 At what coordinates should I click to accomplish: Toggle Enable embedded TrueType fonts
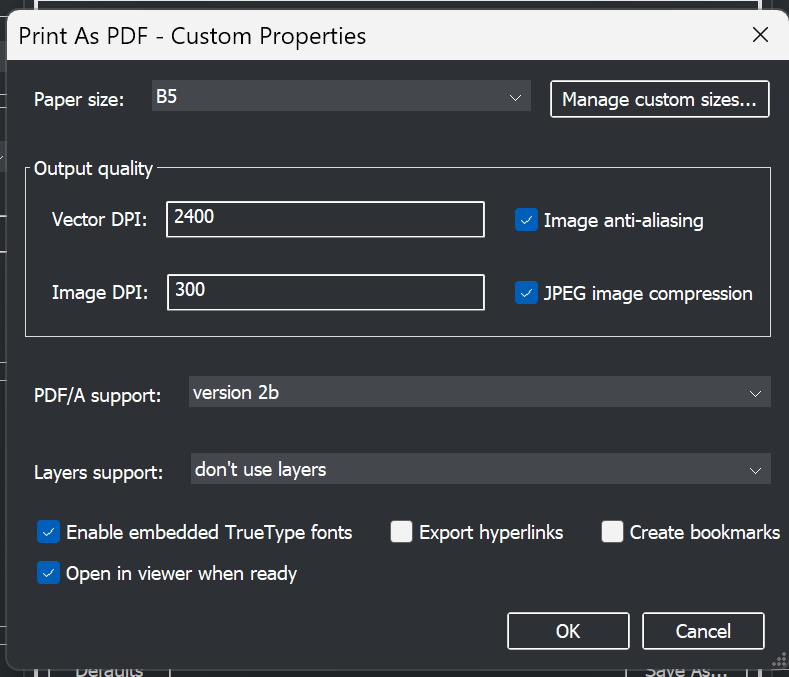coord(48,532)
